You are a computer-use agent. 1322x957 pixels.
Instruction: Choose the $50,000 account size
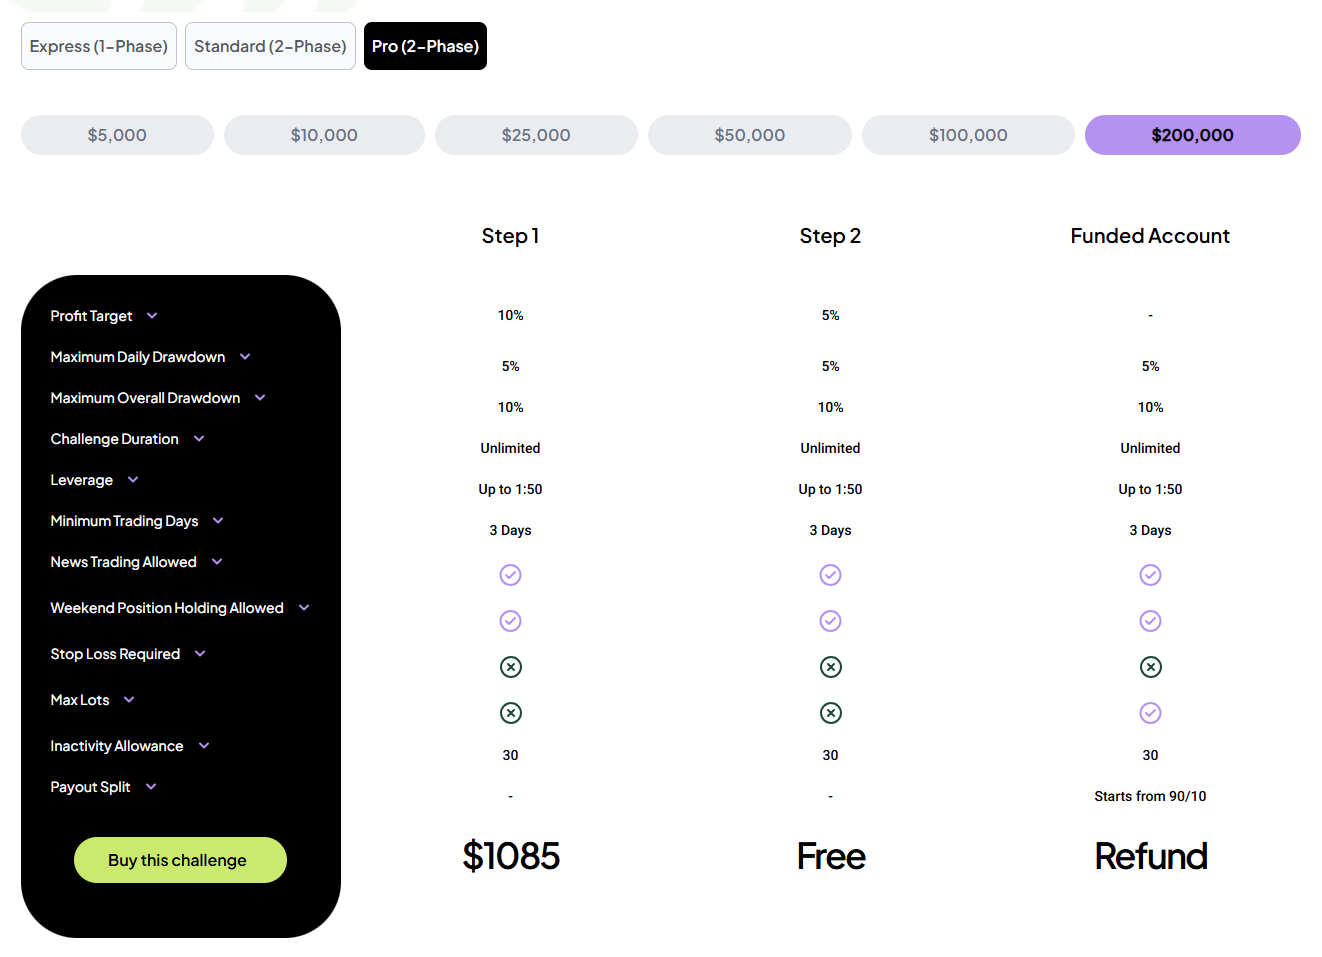click(749, 135)
